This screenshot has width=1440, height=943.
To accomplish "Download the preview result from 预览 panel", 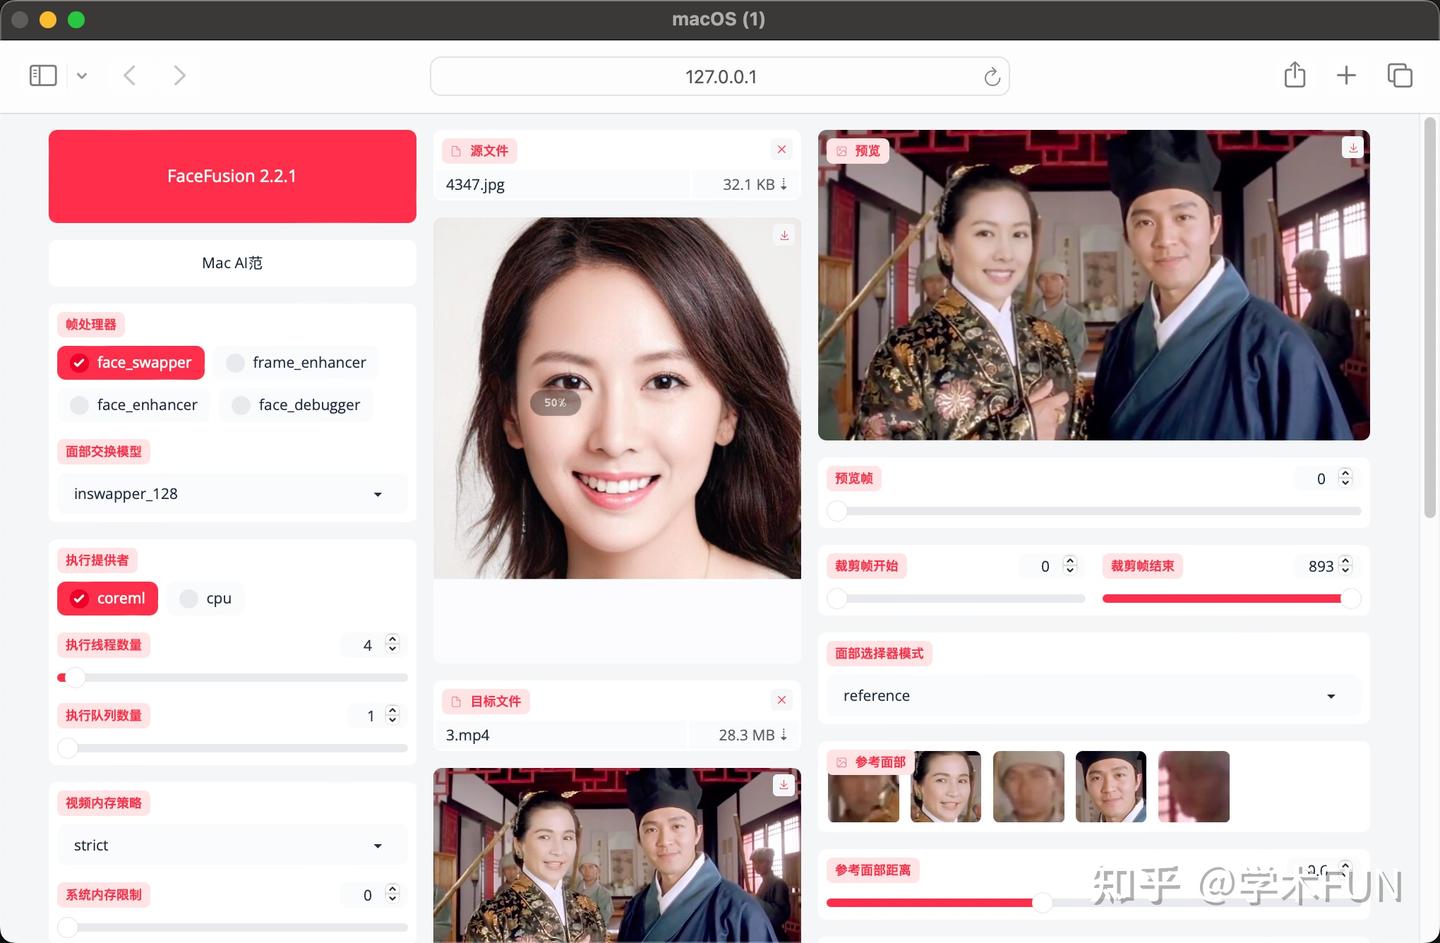I will tap(1352, 147).
